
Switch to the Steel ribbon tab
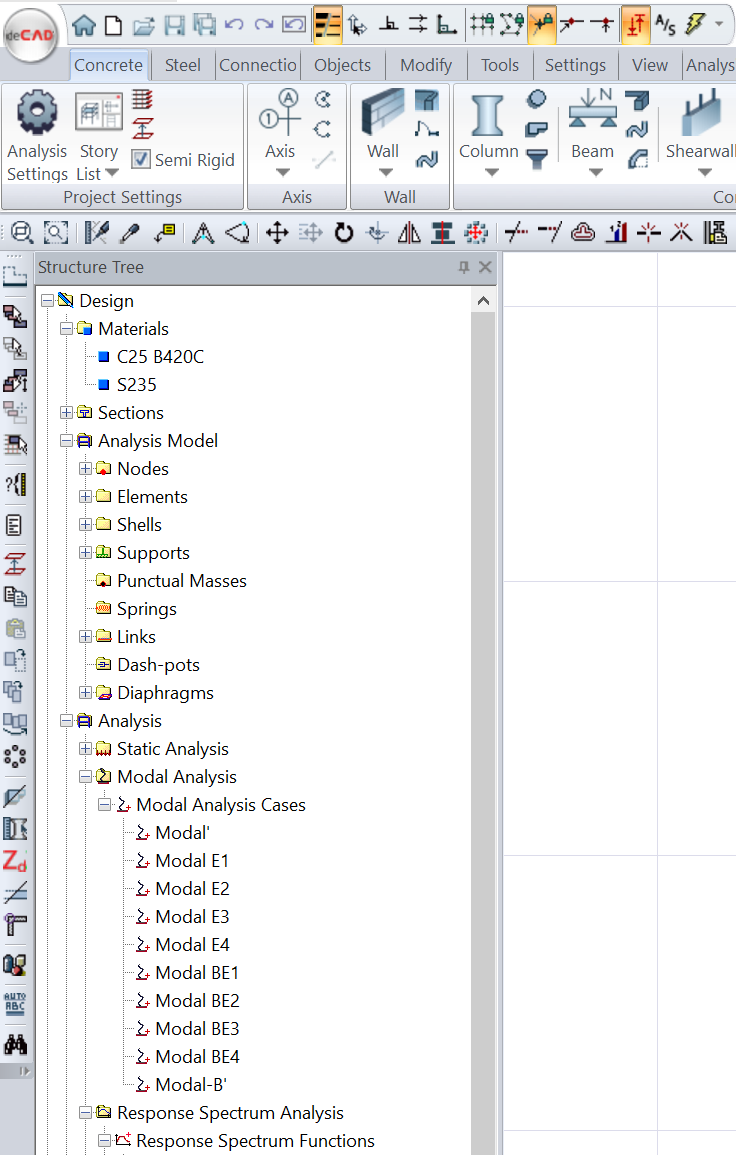pyautogui.click(x=183, y=65)
